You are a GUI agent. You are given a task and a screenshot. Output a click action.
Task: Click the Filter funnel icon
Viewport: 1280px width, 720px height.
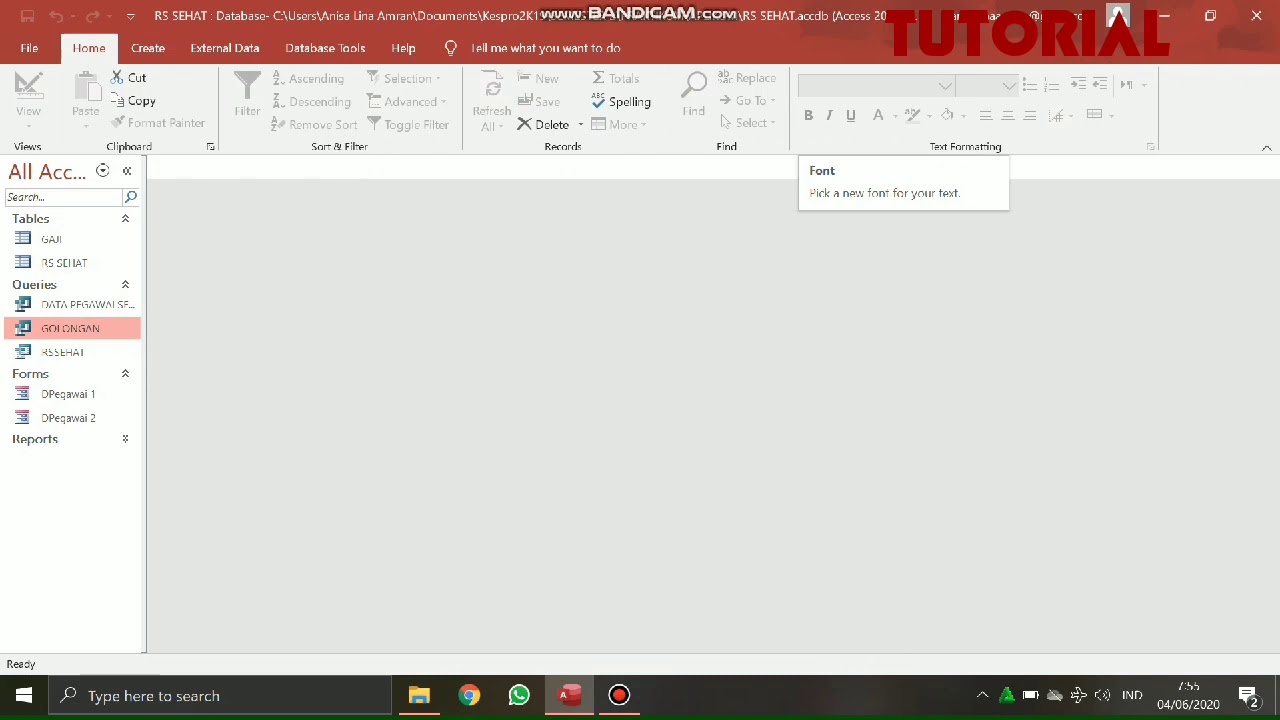tap(247, 86)
